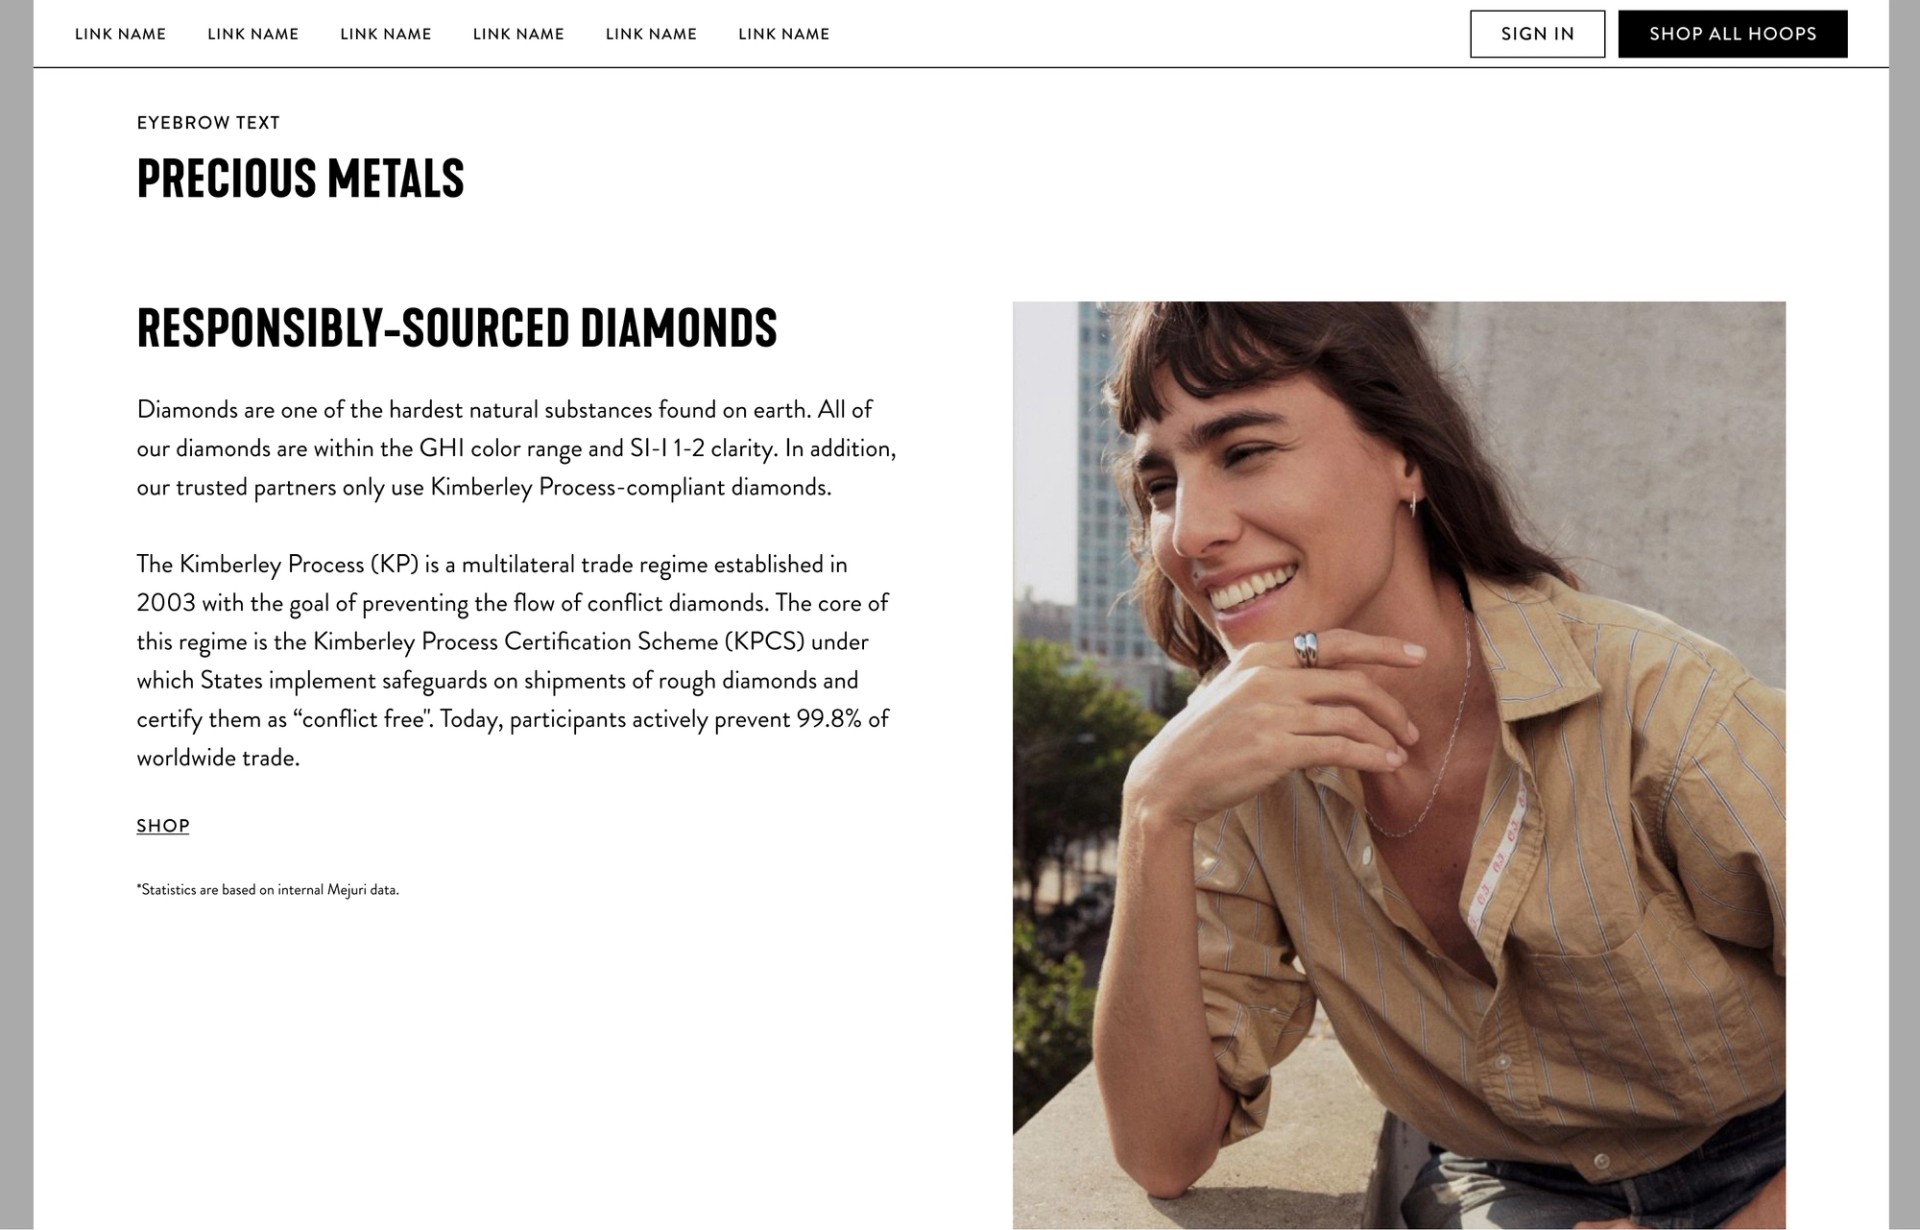Open SHOP ALL HOOPS button
The height and width of the screenshot is (1230, 1920).
click(1732, 34)
